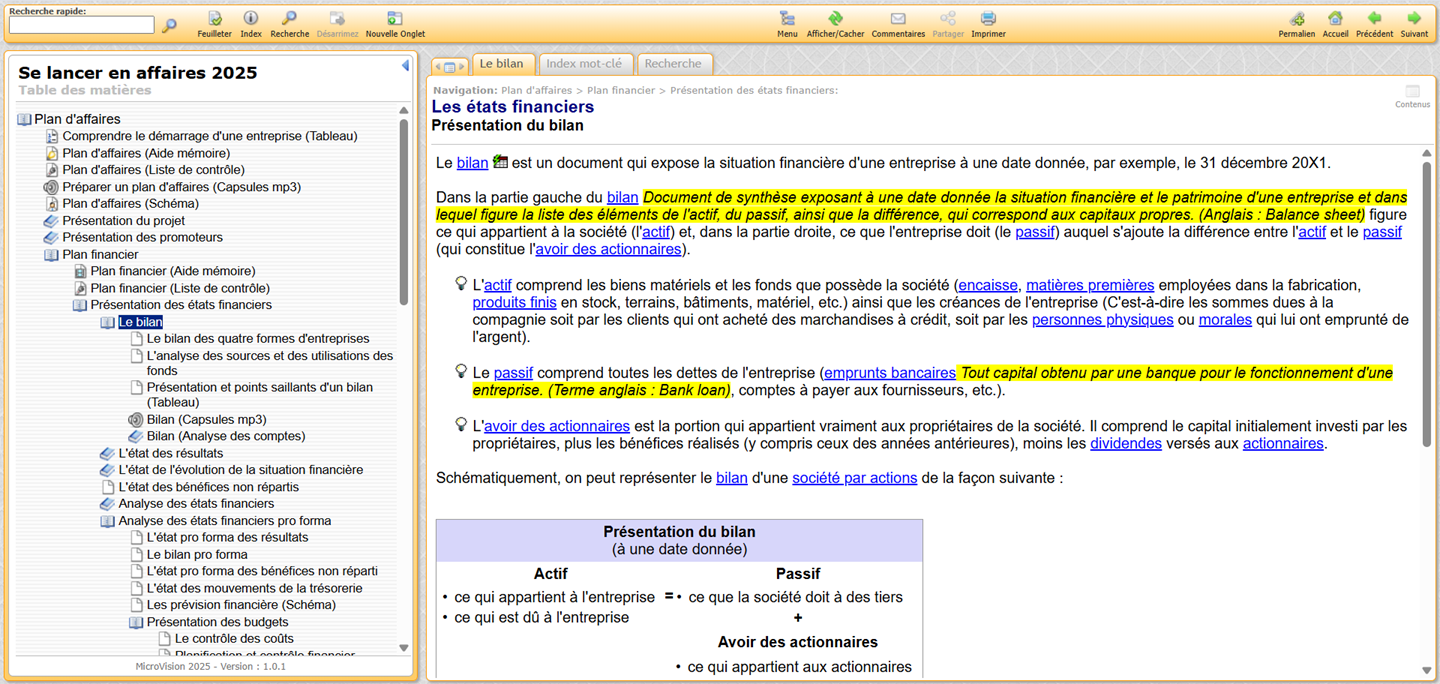This screenshot has height=684, width=1440.
Task: Open the Commentaires envelope icon
Action: pyautogui.click(x=898, y=19)
